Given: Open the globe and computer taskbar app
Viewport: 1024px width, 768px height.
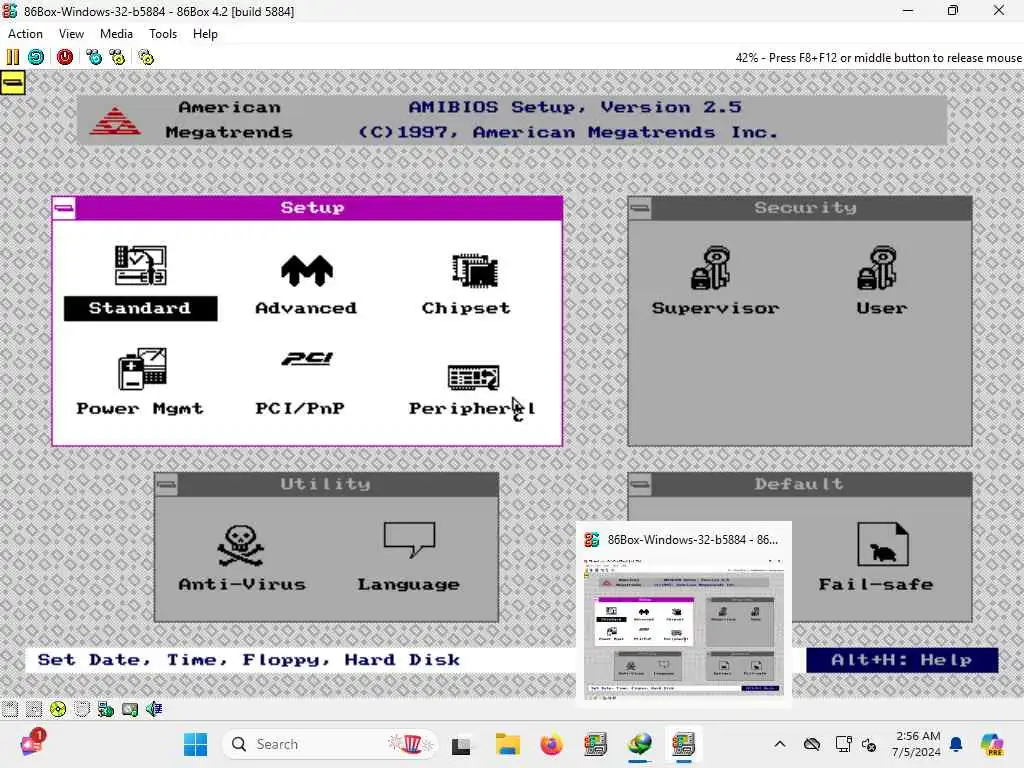Looking at the screenshot, I should [x=640, y=744].
